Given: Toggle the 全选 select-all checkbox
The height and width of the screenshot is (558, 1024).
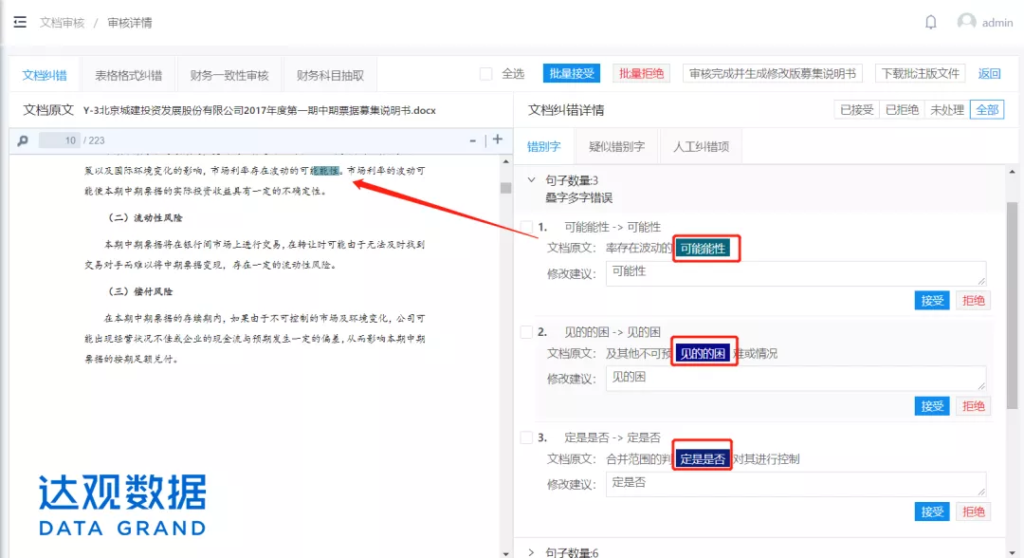Looking at the screenshot, I should (x=486, y=74).
